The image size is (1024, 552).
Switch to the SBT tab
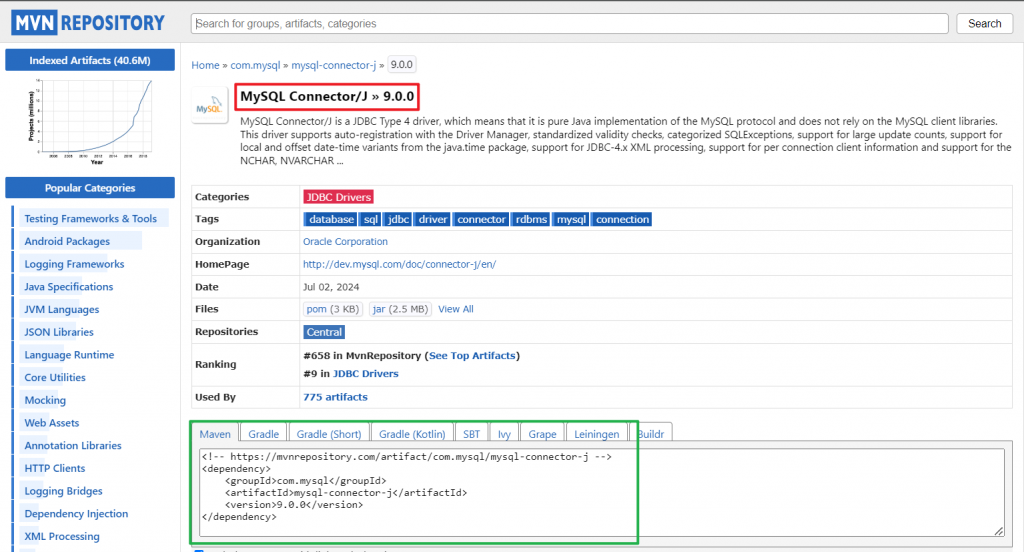pos(472,434)
